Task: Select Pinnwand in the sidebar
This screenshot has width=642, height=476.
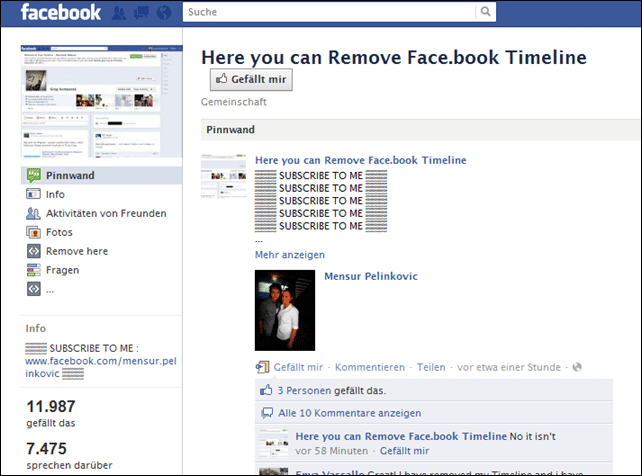Action: pos(102,175)
